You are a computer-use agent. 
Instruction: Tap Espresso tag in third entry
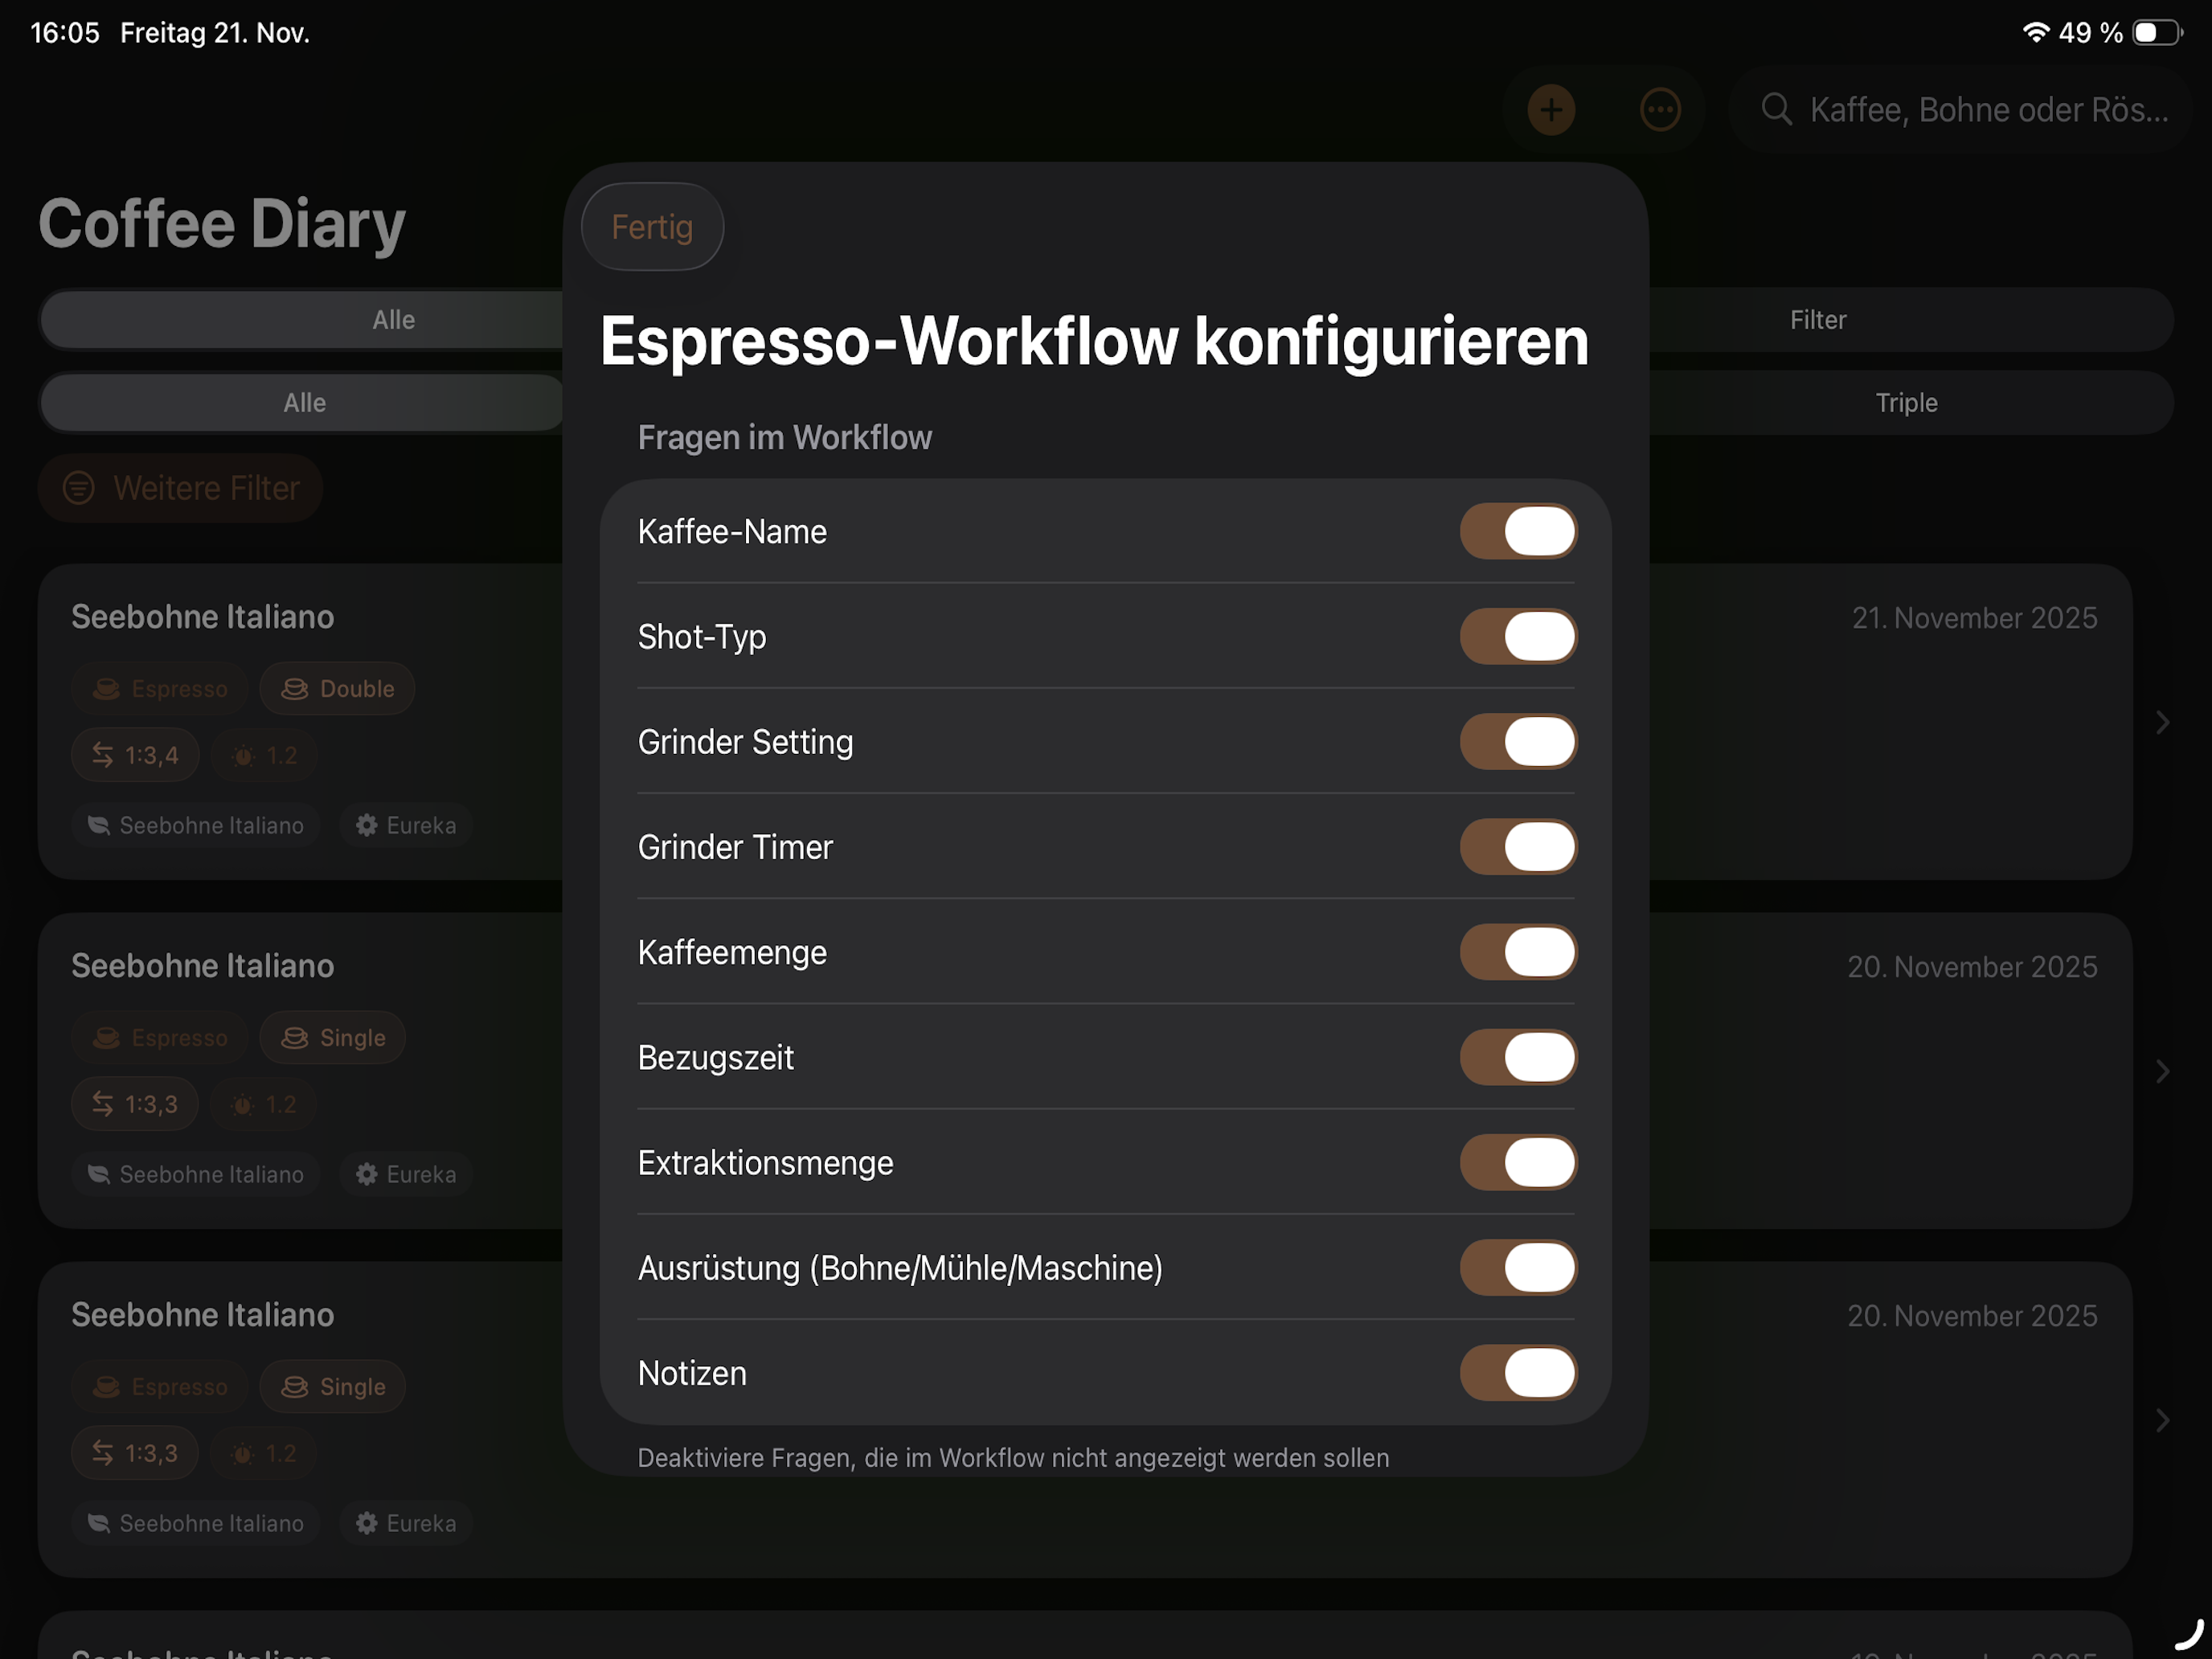pyautogui.click(x=159, y=1387)
